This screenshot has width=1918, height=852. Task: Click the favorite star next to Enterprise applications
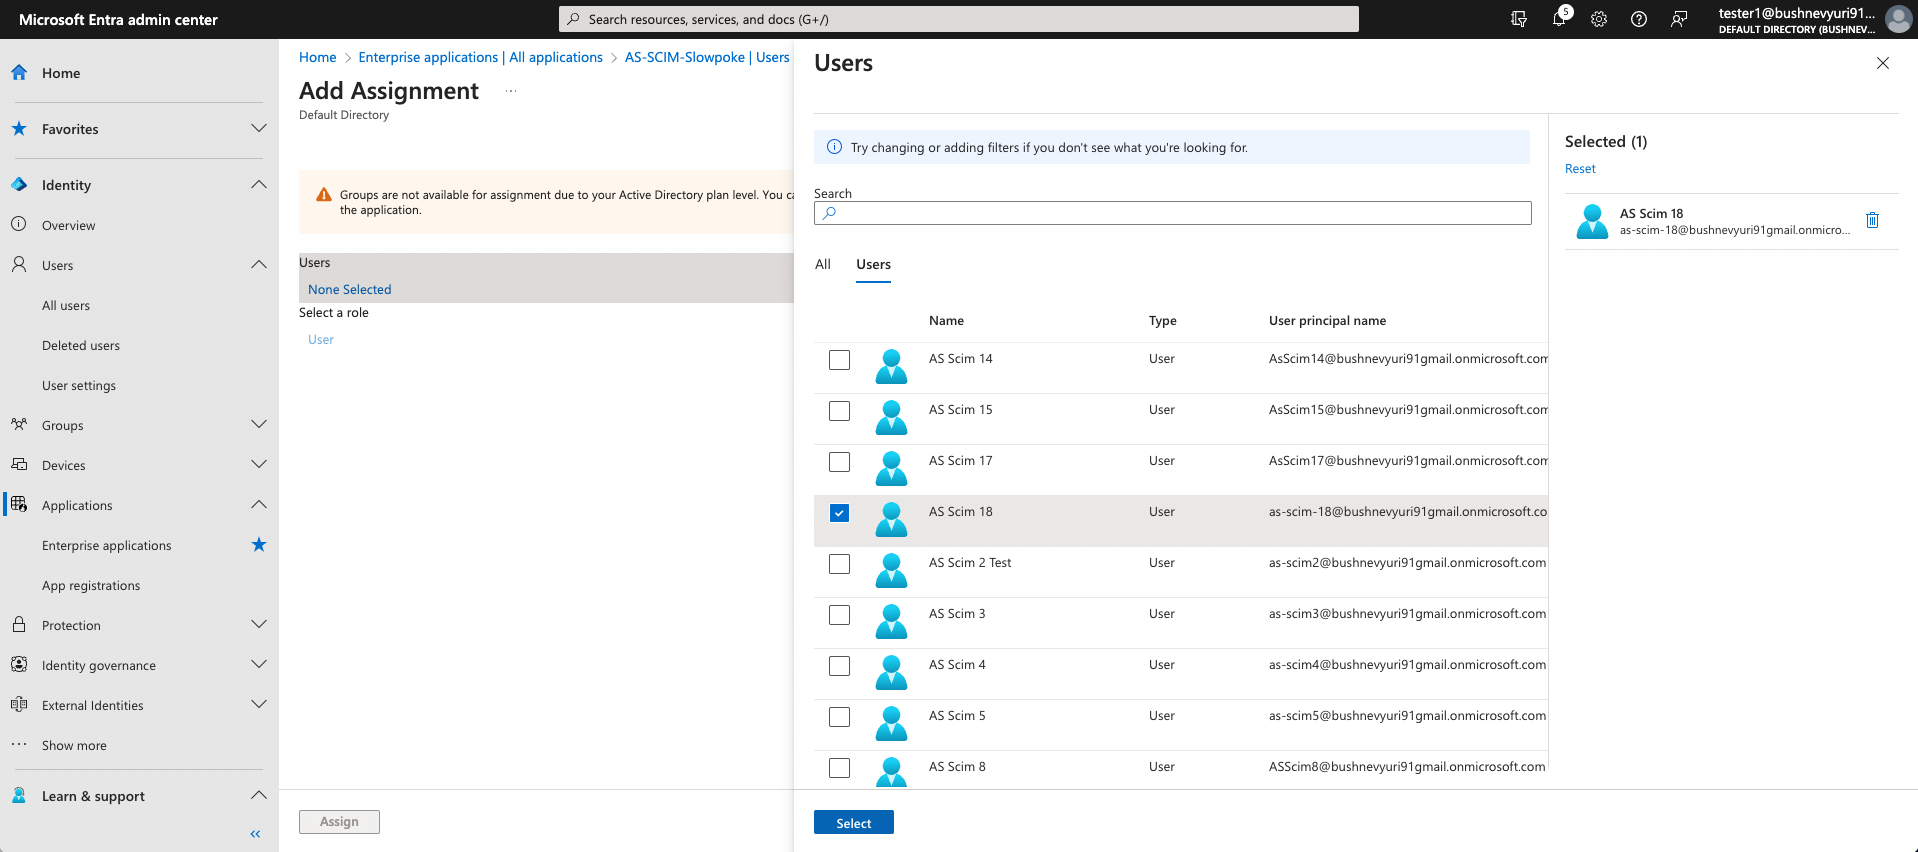click(x=259, y=545)
